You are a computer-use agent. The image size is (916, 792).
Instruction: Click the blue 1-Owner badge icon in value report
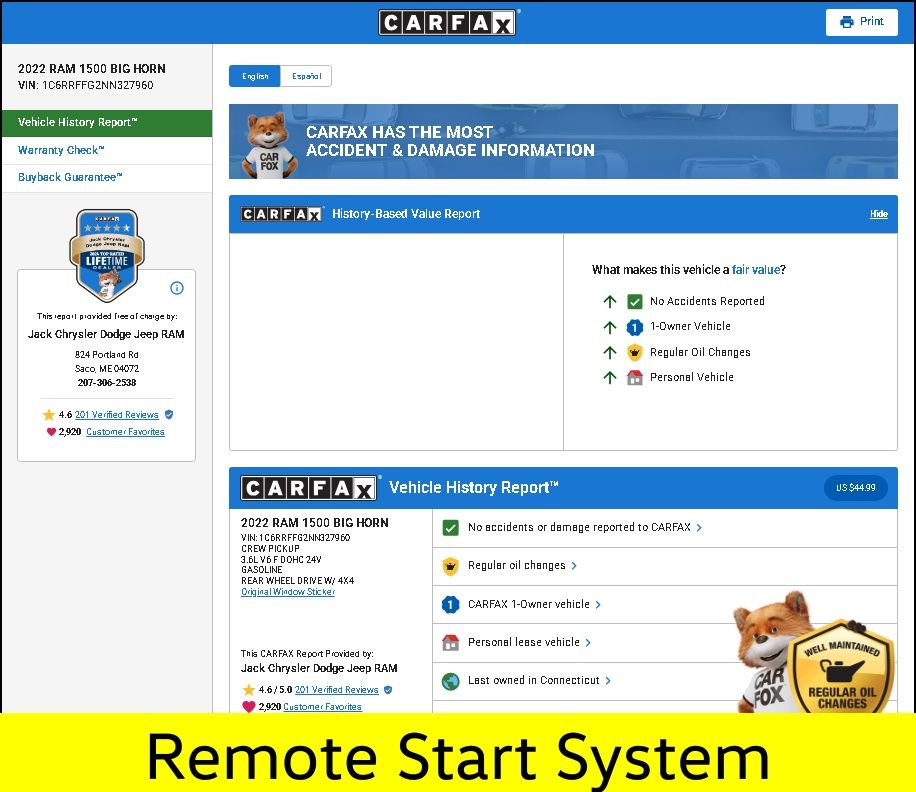pyautogui.click(x=634, y=327)
